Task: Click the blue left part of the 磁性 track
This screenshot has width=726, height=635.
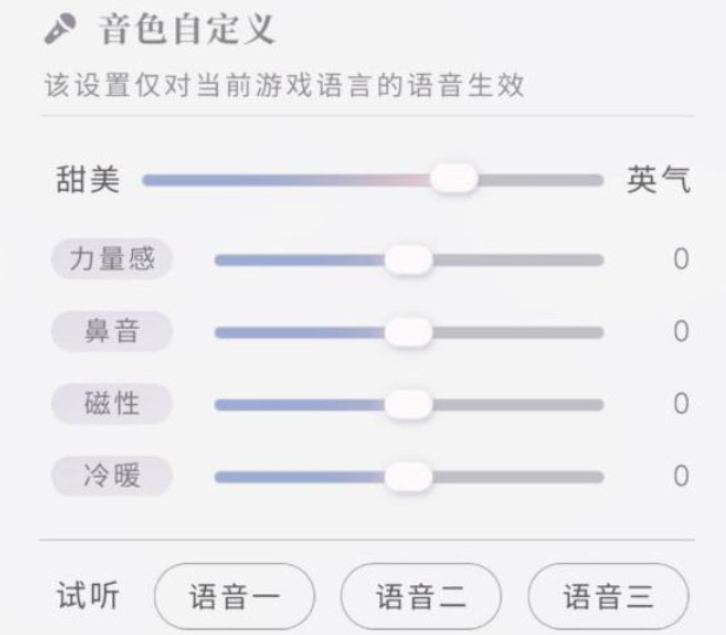Action: [x=300, y=405]
